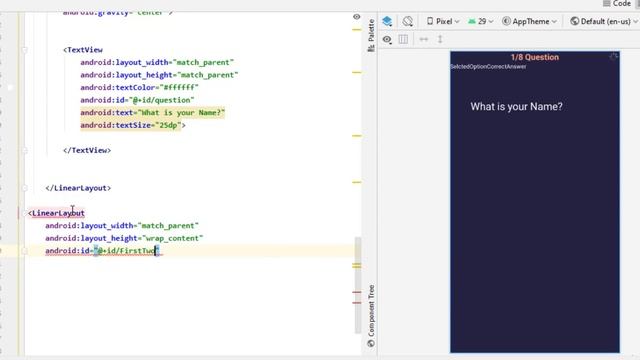Viewport: 640px width, 360px height.
Task: Click the closing </LinearLayout> tag
Action: click(78, 188)
